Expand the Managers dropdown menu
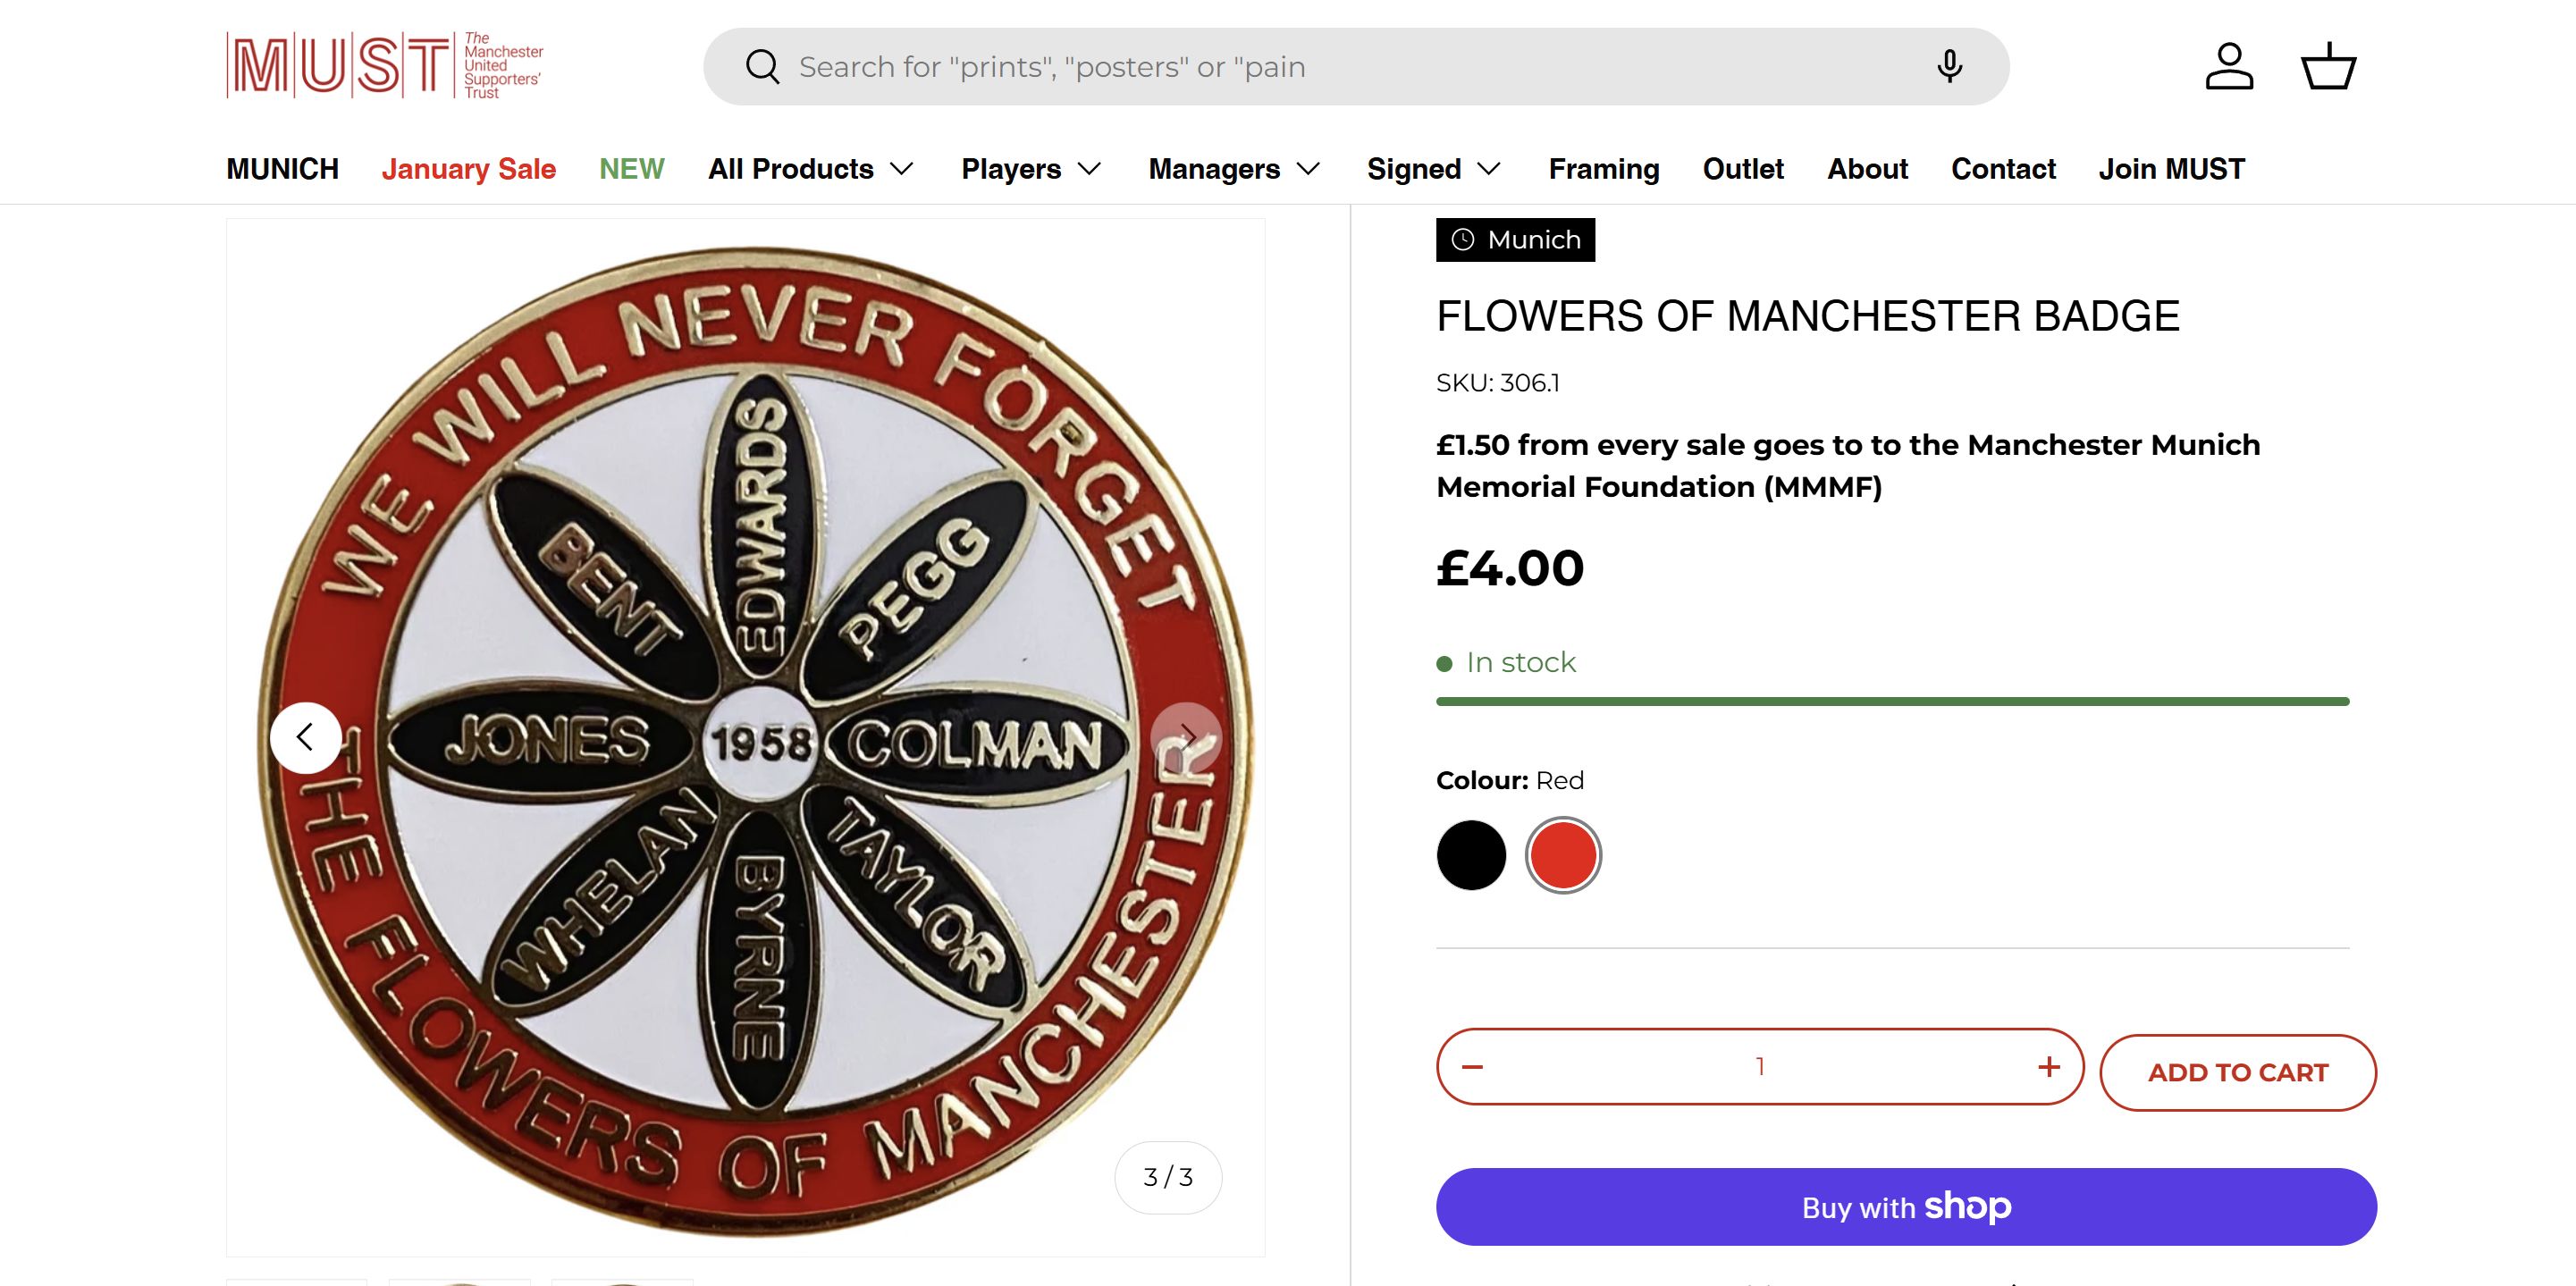Screen dimensions: 2576x1286 [1234, 169]
